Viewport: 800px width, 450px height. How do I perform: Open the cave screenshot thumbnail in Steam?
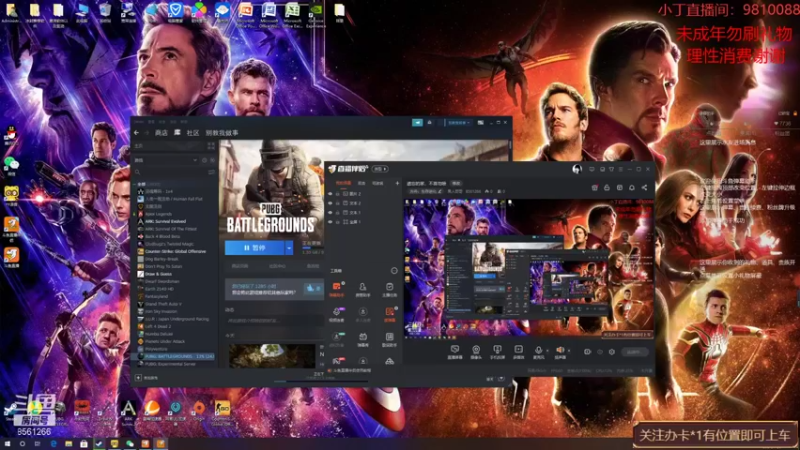(272, 356)
